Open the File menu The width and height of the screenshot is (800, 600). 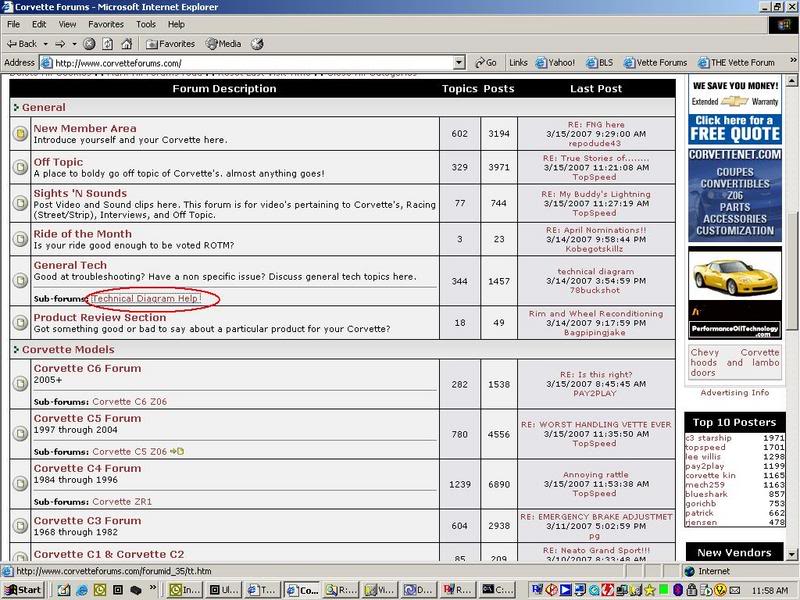tap(14, 24)
